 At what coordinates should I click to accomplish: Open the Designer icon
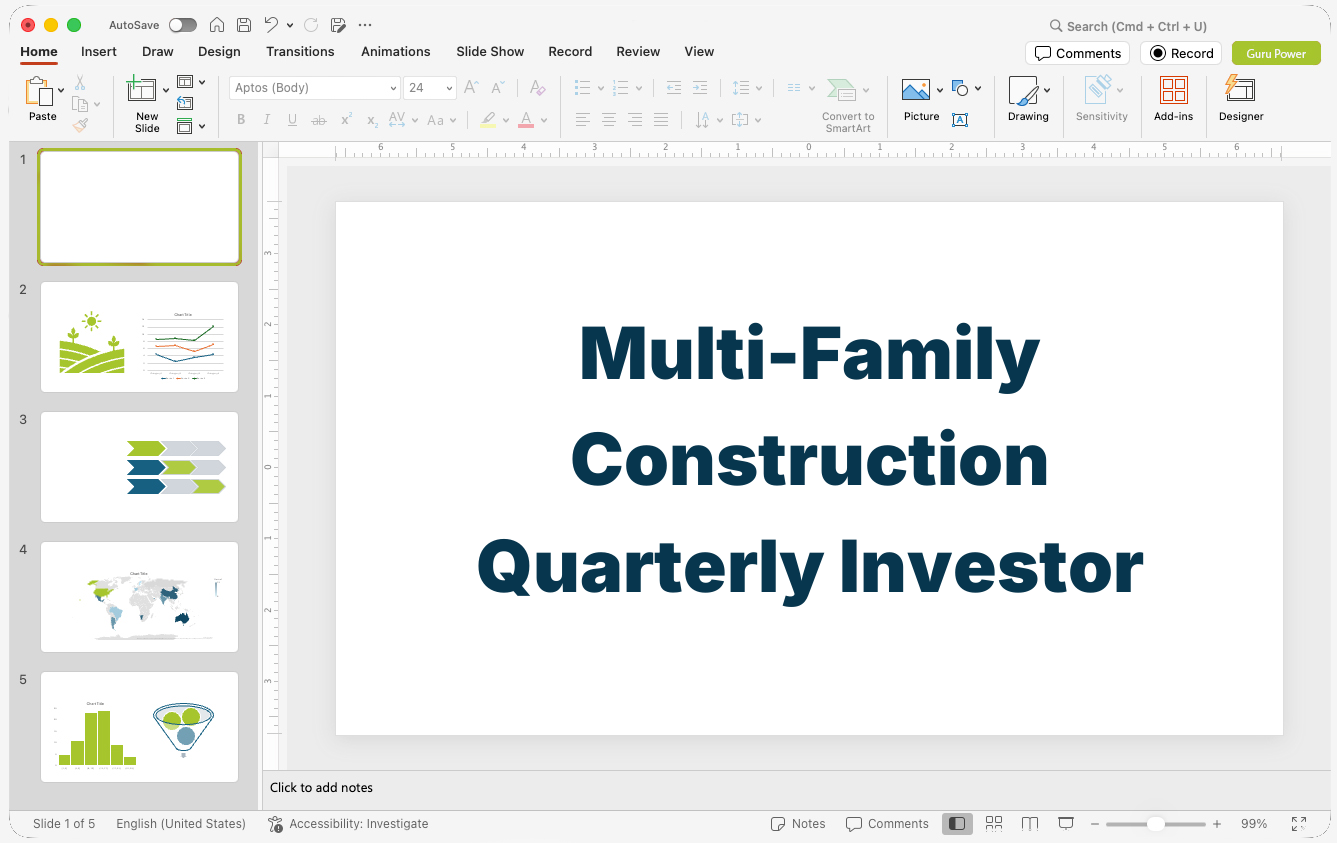pos(1240,89)
